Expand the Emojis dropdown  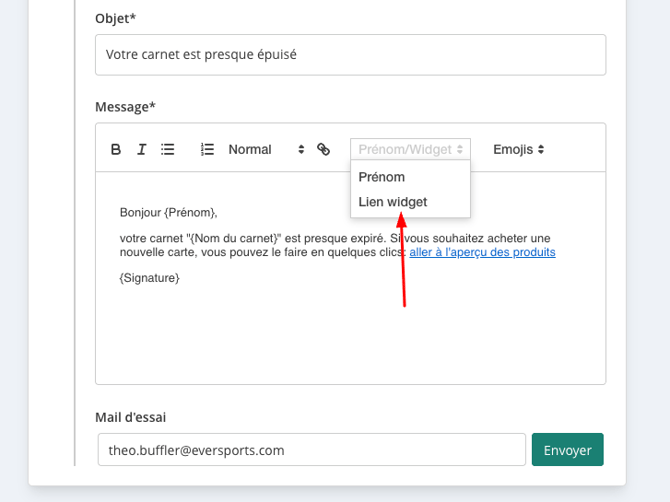518,150
